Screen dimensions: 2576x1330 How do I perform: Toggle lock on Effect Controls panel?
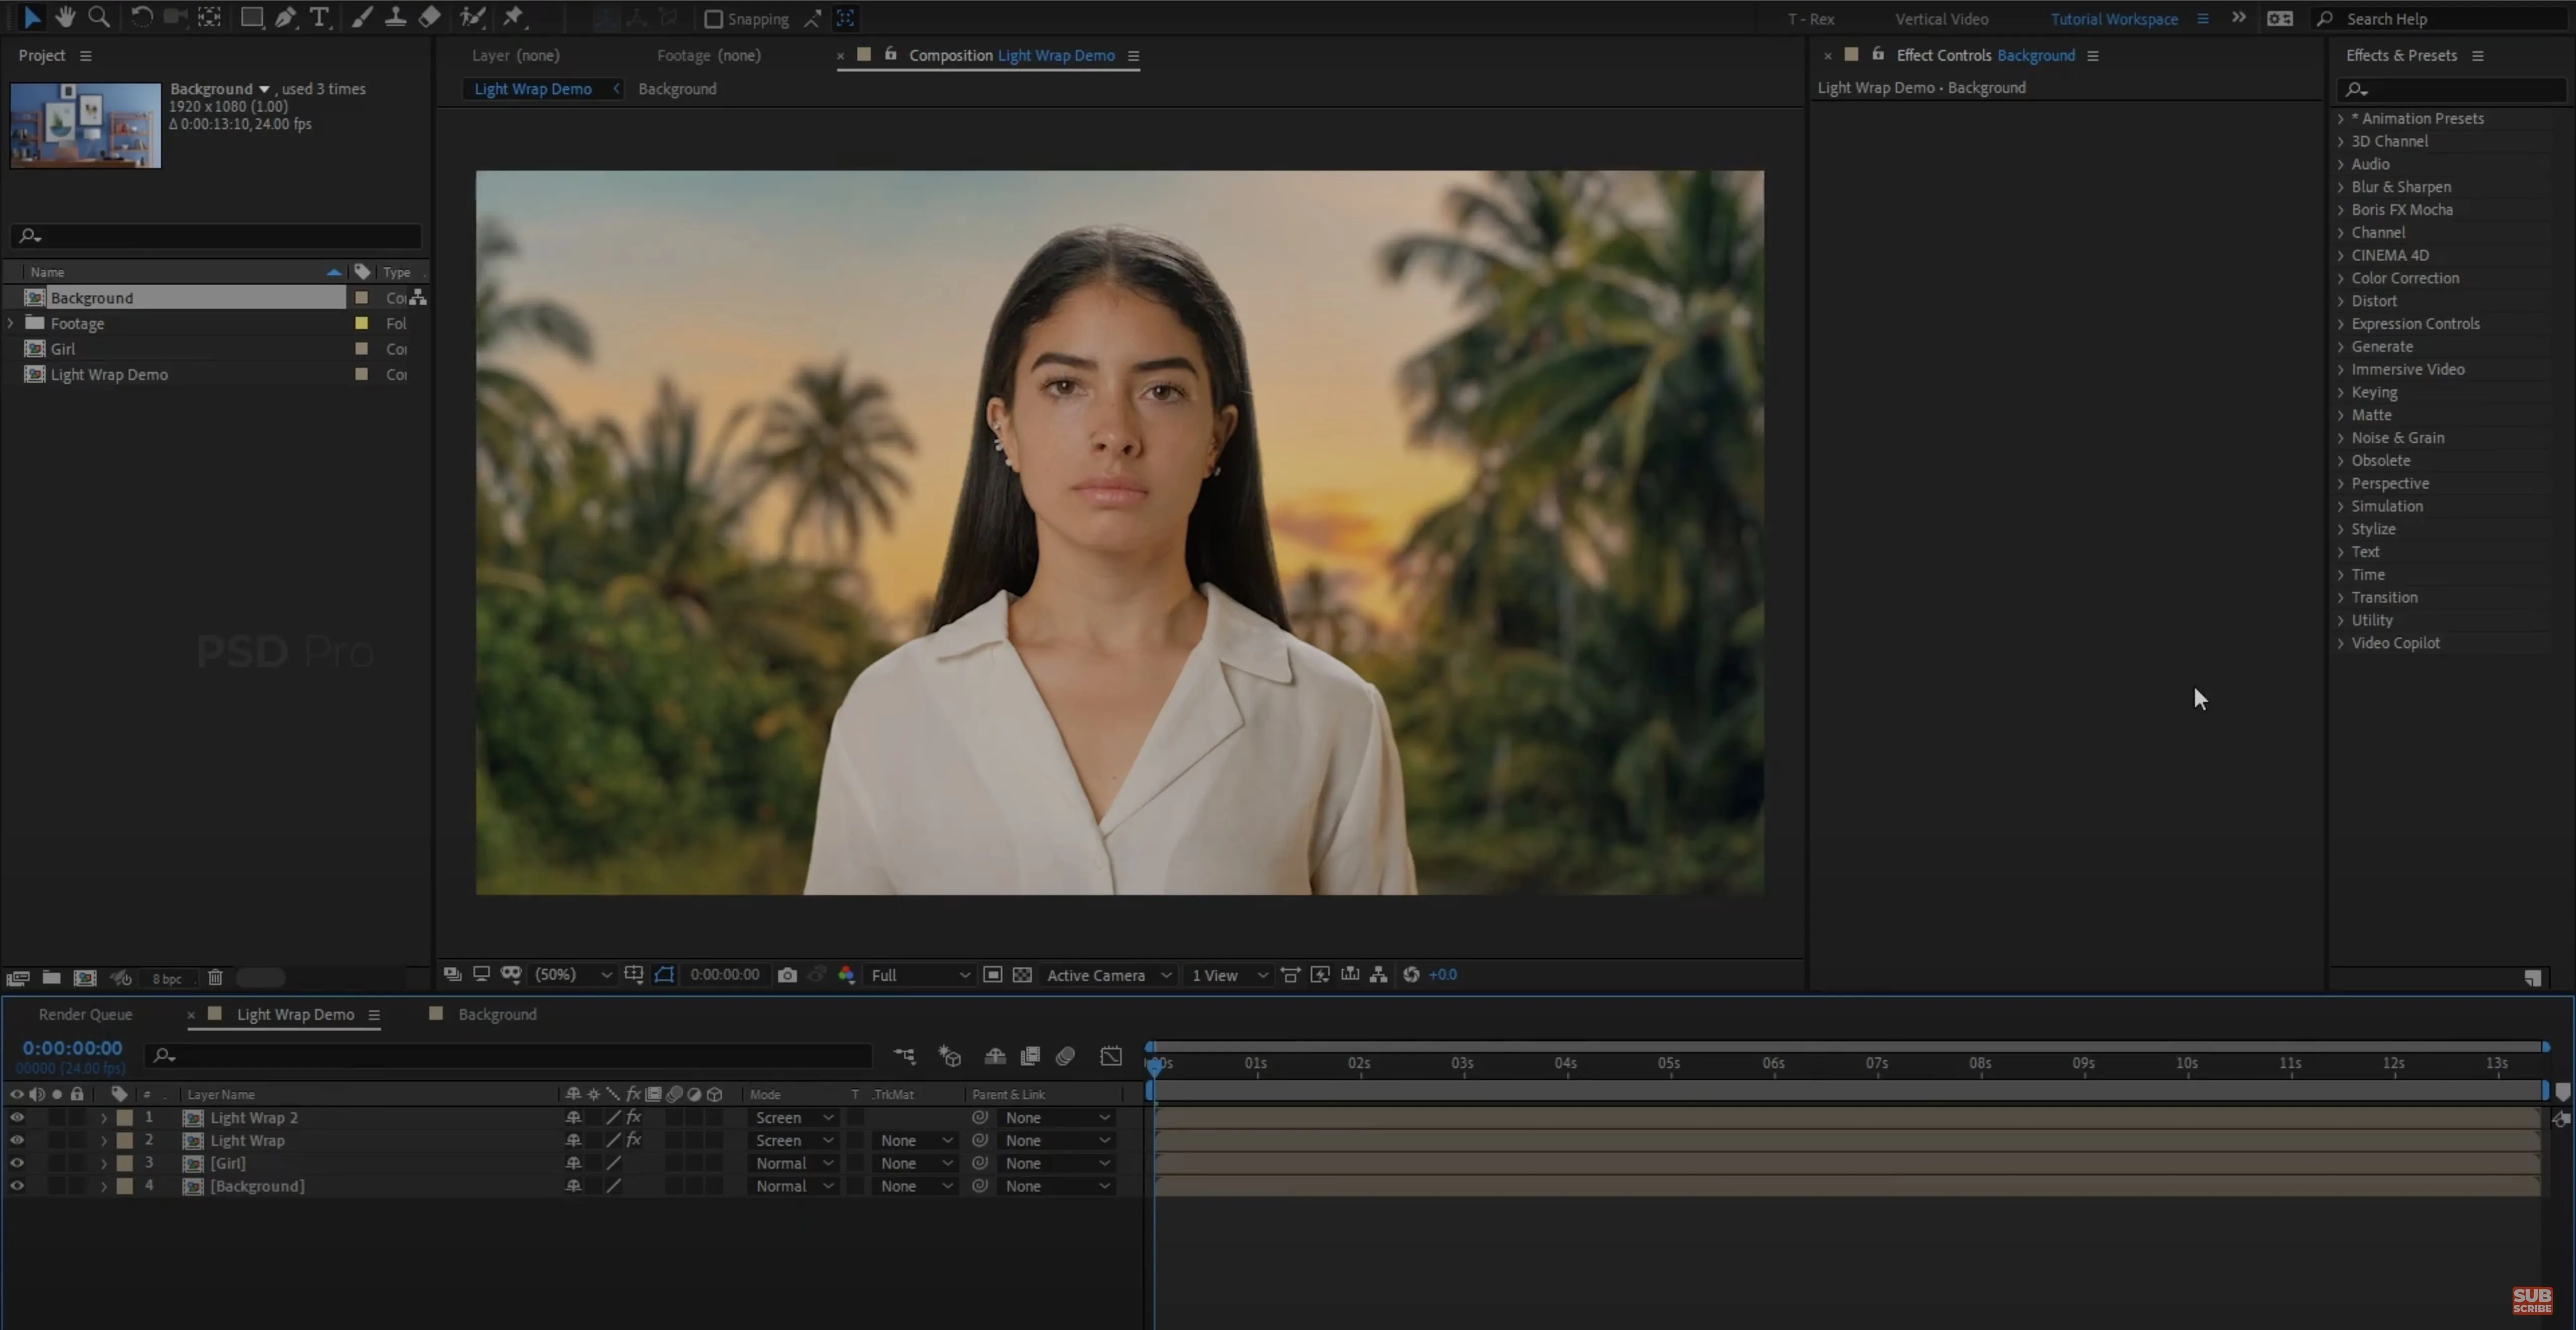tap(1878, 54)
